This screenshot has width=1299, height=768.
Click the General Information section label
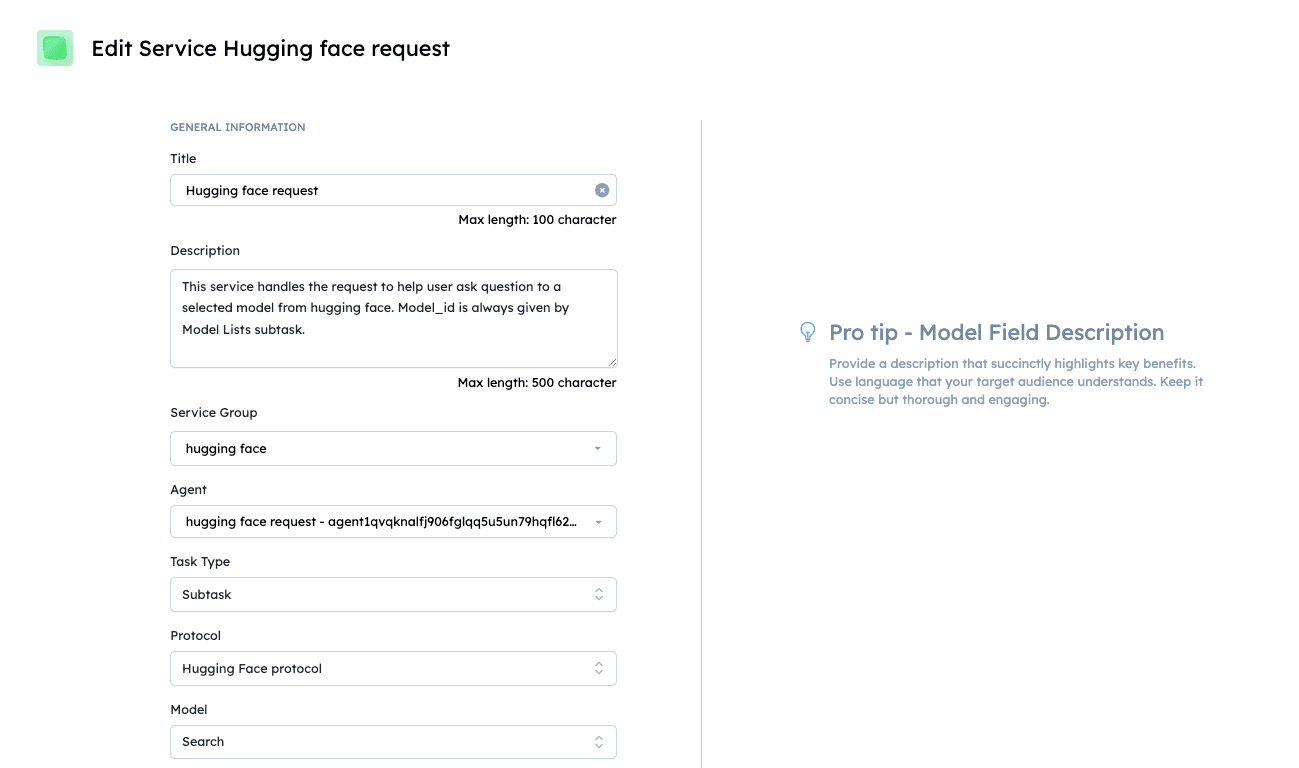point(238,127)
